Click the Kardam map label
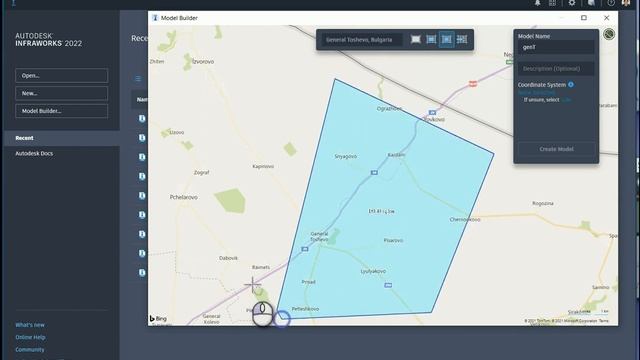640x360 pixels. tap(396, 155)
